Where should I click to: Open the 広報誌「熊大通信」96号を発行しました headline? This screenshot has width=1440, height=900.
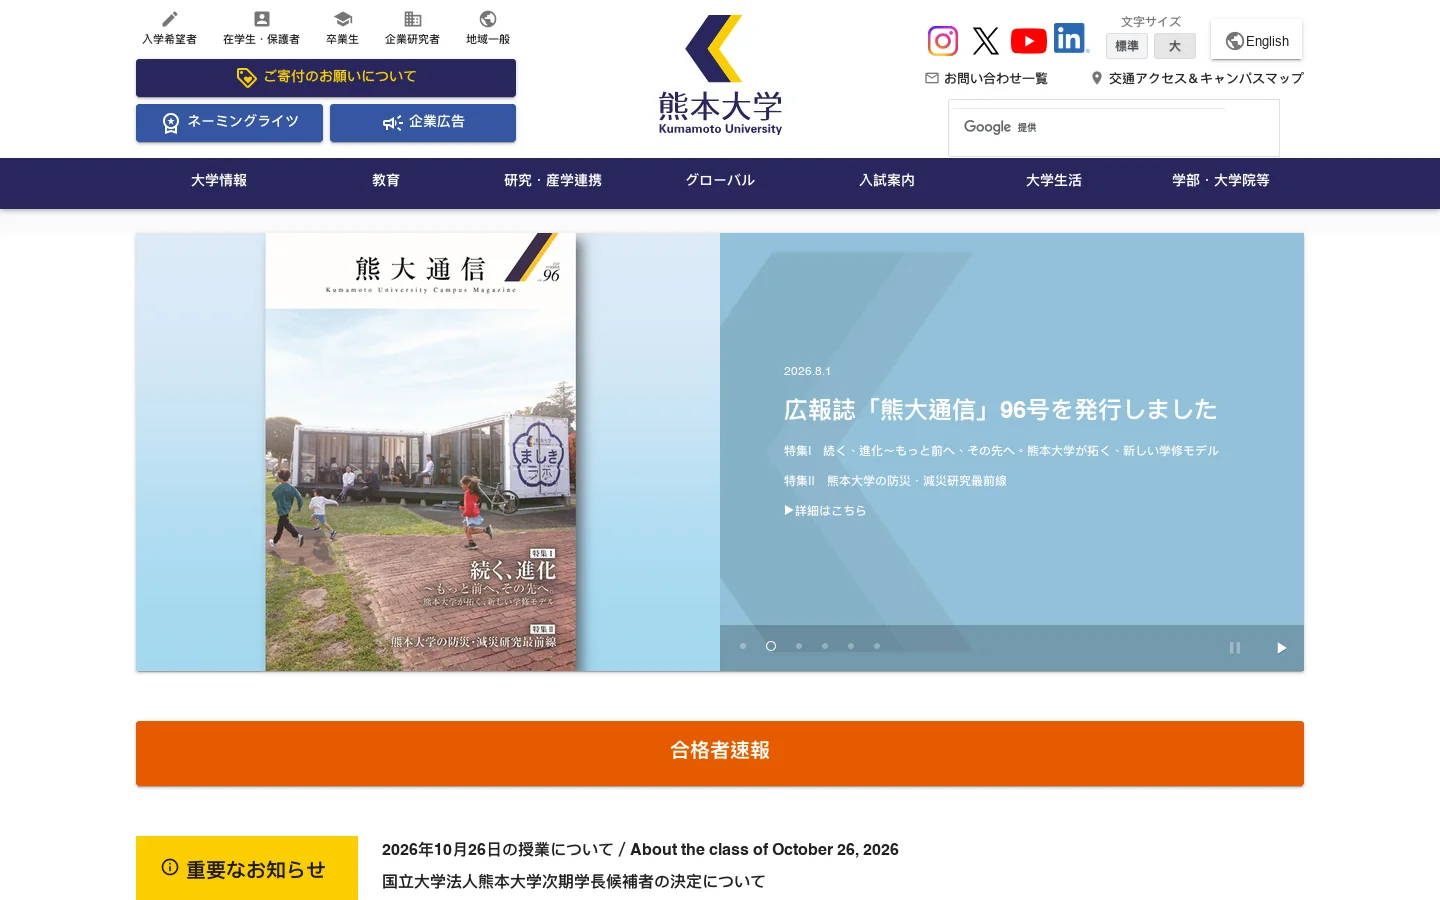pyautogui.click(x=1000, y=410)
